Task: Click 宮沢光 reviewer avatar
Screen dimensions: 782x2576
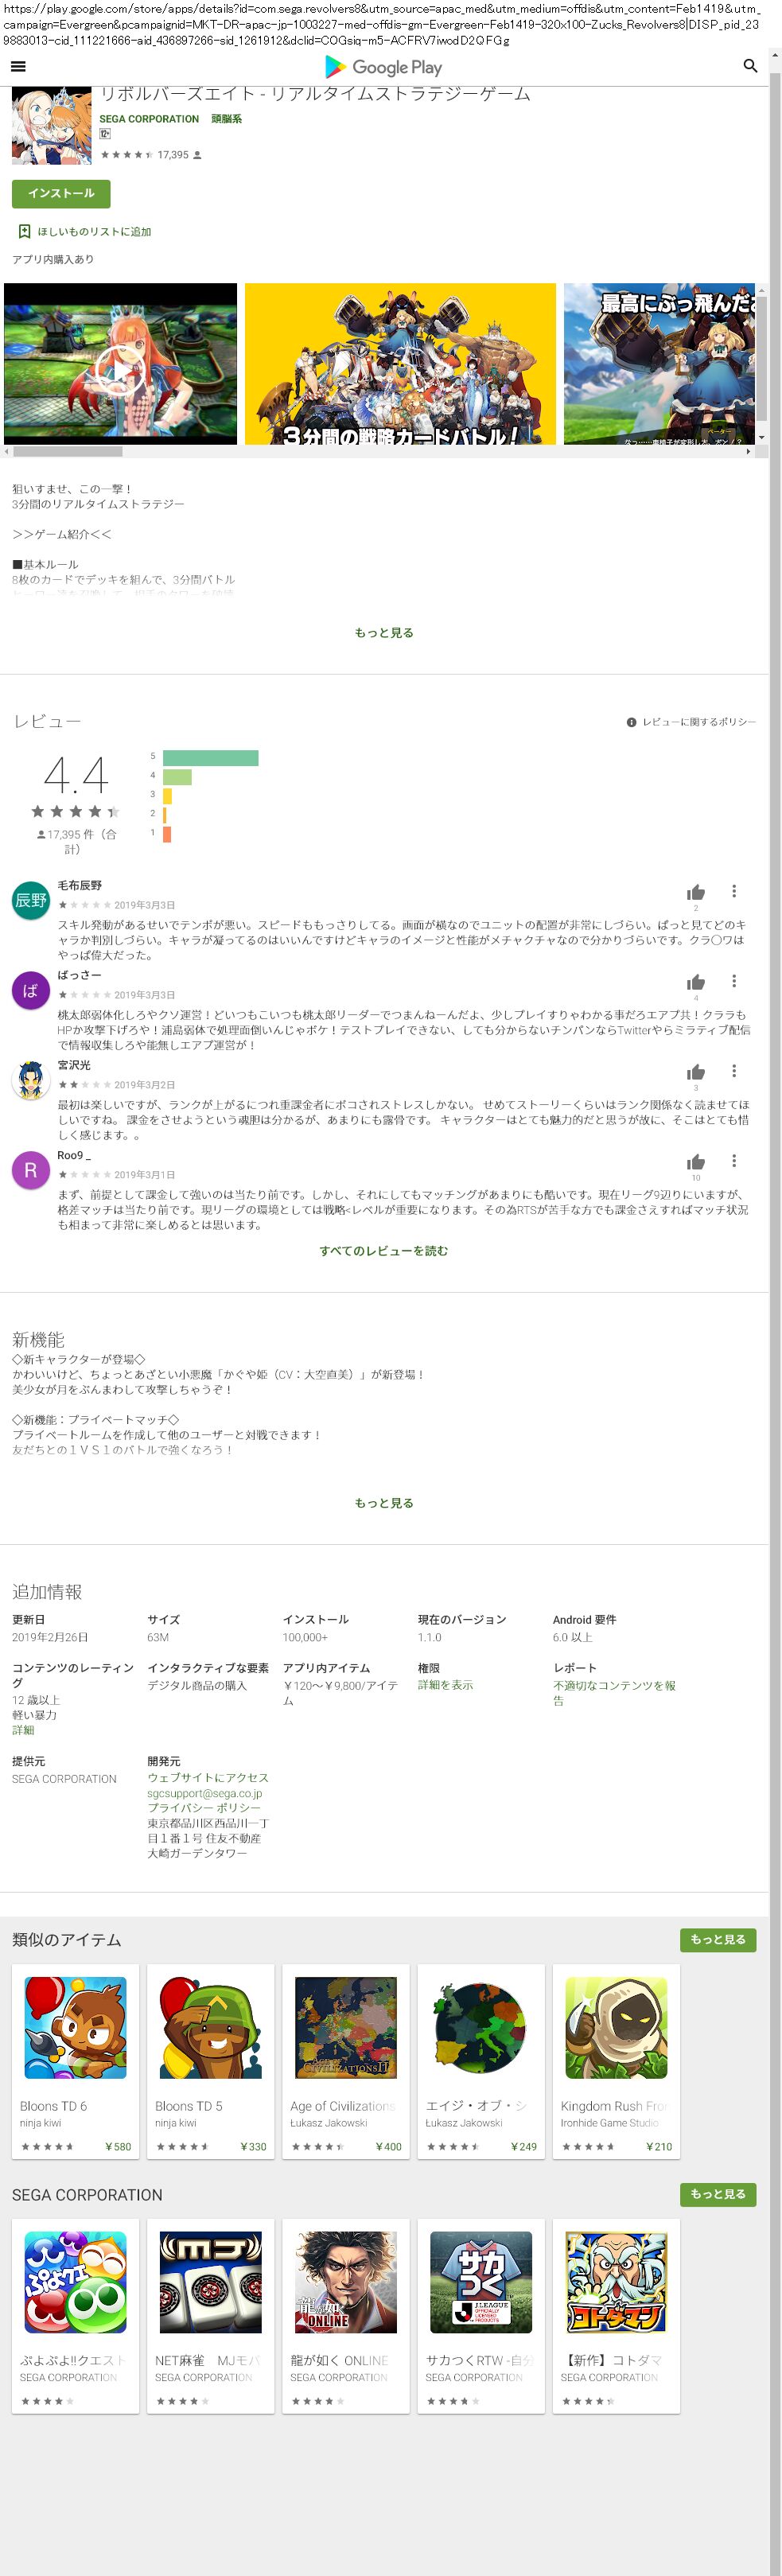Action: [x=31, y=1080]
